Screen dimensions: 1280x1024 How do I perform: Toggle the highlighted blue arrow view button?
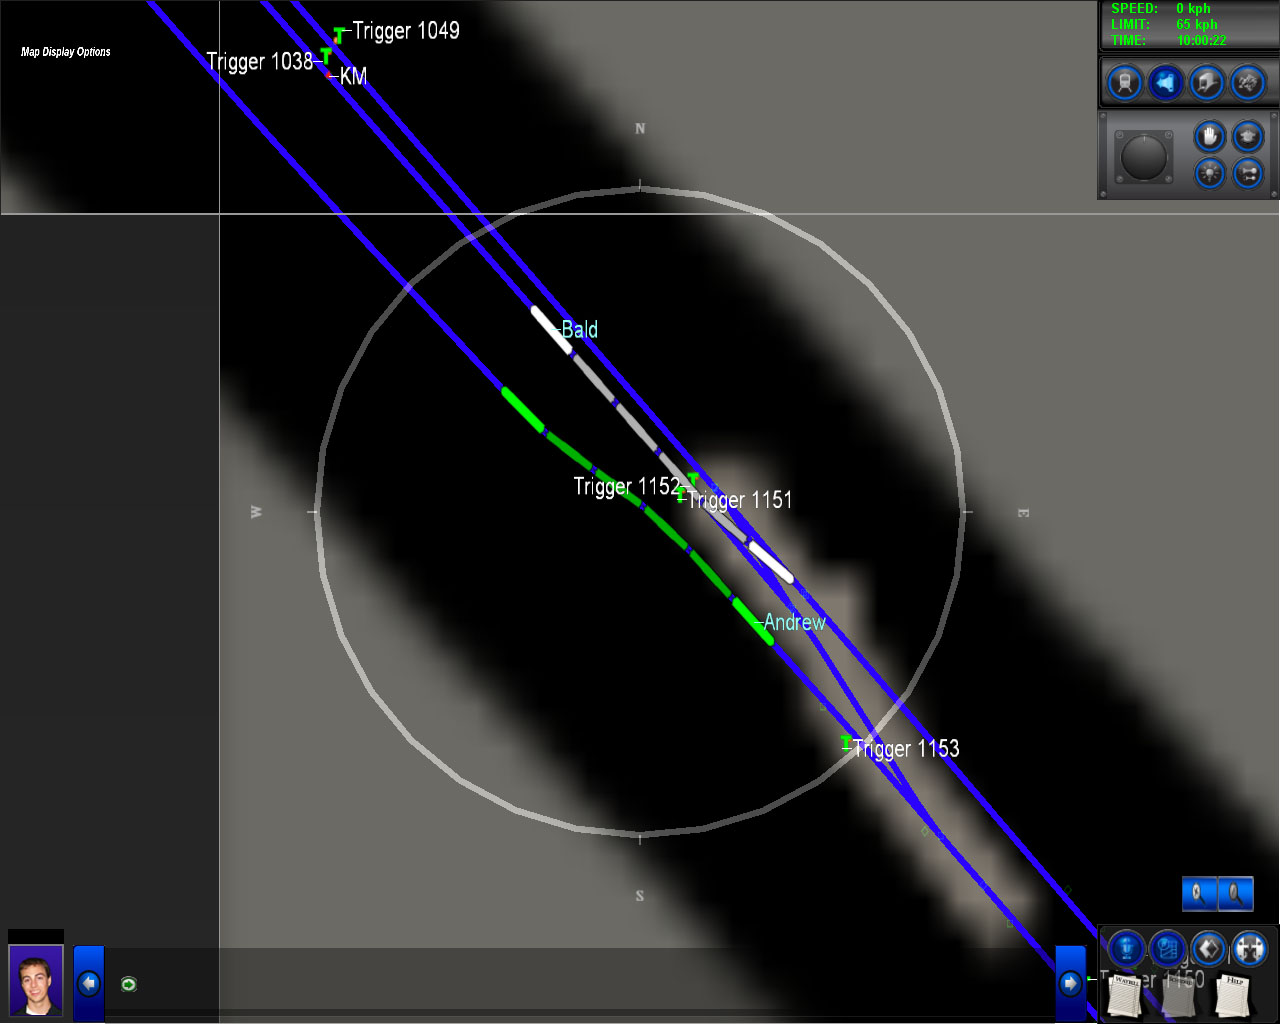coord(1166,83)
